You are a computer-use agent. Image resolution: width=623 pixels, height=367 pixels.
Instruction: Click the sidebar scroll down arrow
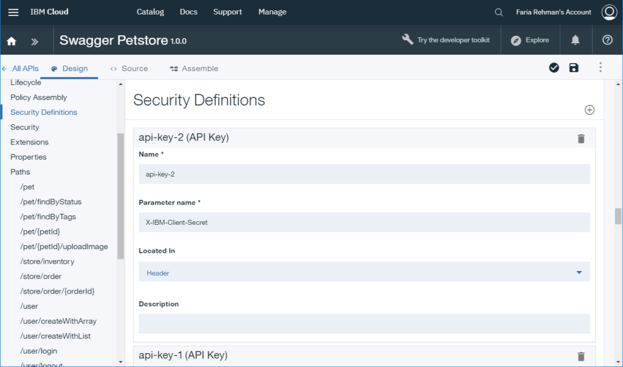pyautogui.click(x=120, y=362)
